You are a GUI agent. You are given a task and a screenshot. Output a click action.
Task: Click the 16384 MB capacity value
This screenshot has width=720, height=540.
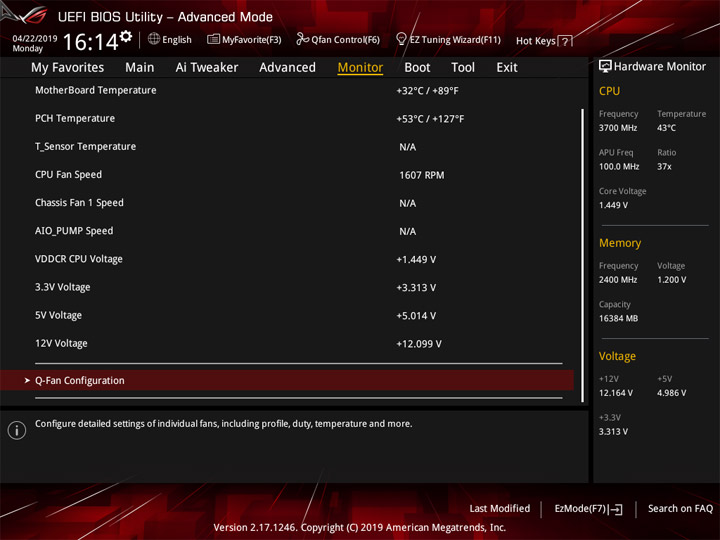[618, 318]
